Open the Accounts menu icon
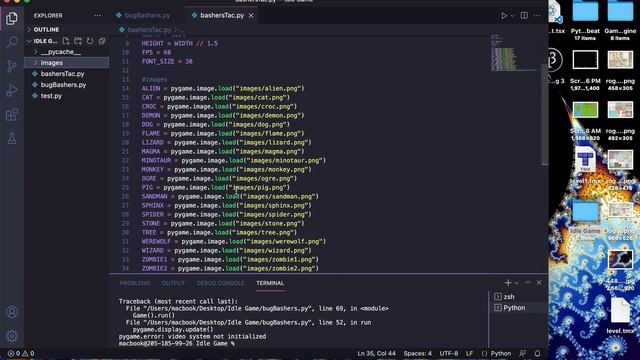The height and width of the screenshot is (360, 640). click(12, 312)
